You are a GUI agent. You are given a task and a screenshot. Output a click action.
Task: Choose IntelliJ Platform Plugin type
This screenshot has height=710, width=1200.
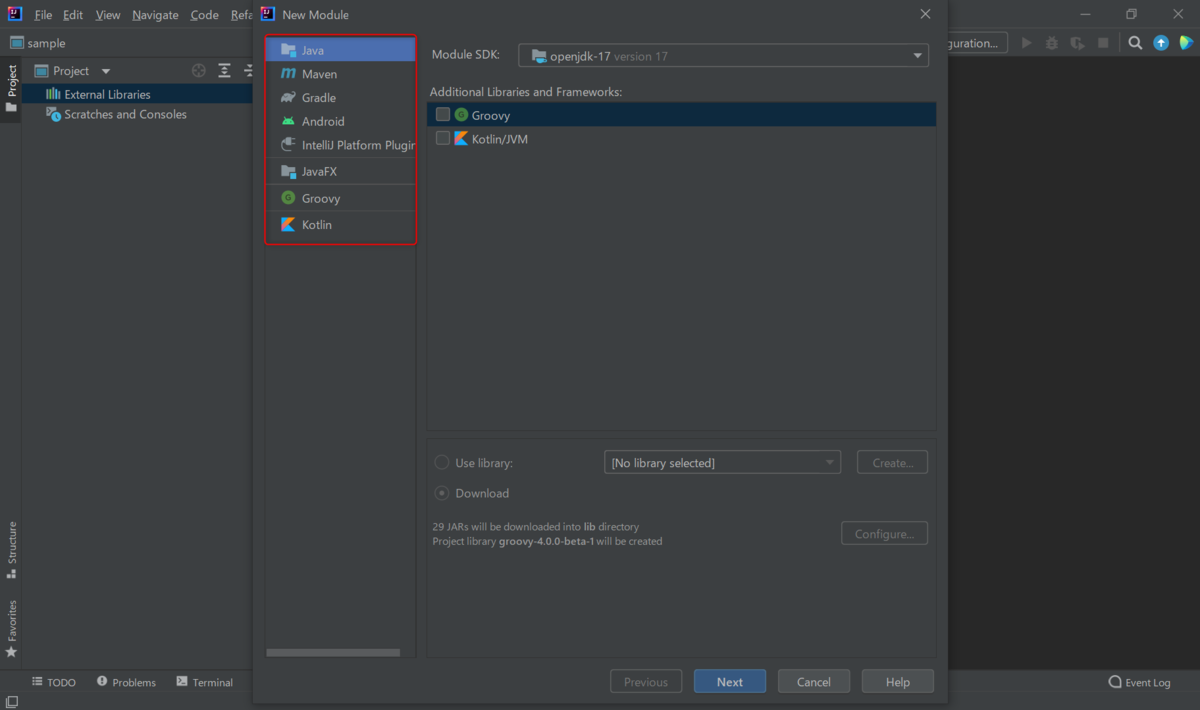pyautogui.click(x=340, y=145)
